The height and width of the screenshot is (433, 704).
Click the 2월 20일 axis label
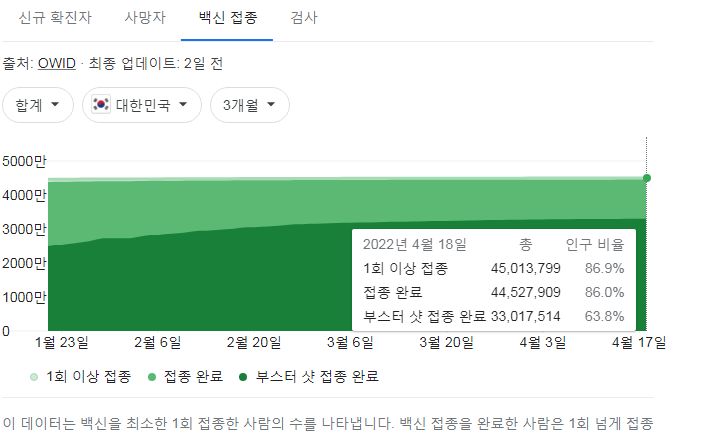pyautogui.click(x=254, y=343)
